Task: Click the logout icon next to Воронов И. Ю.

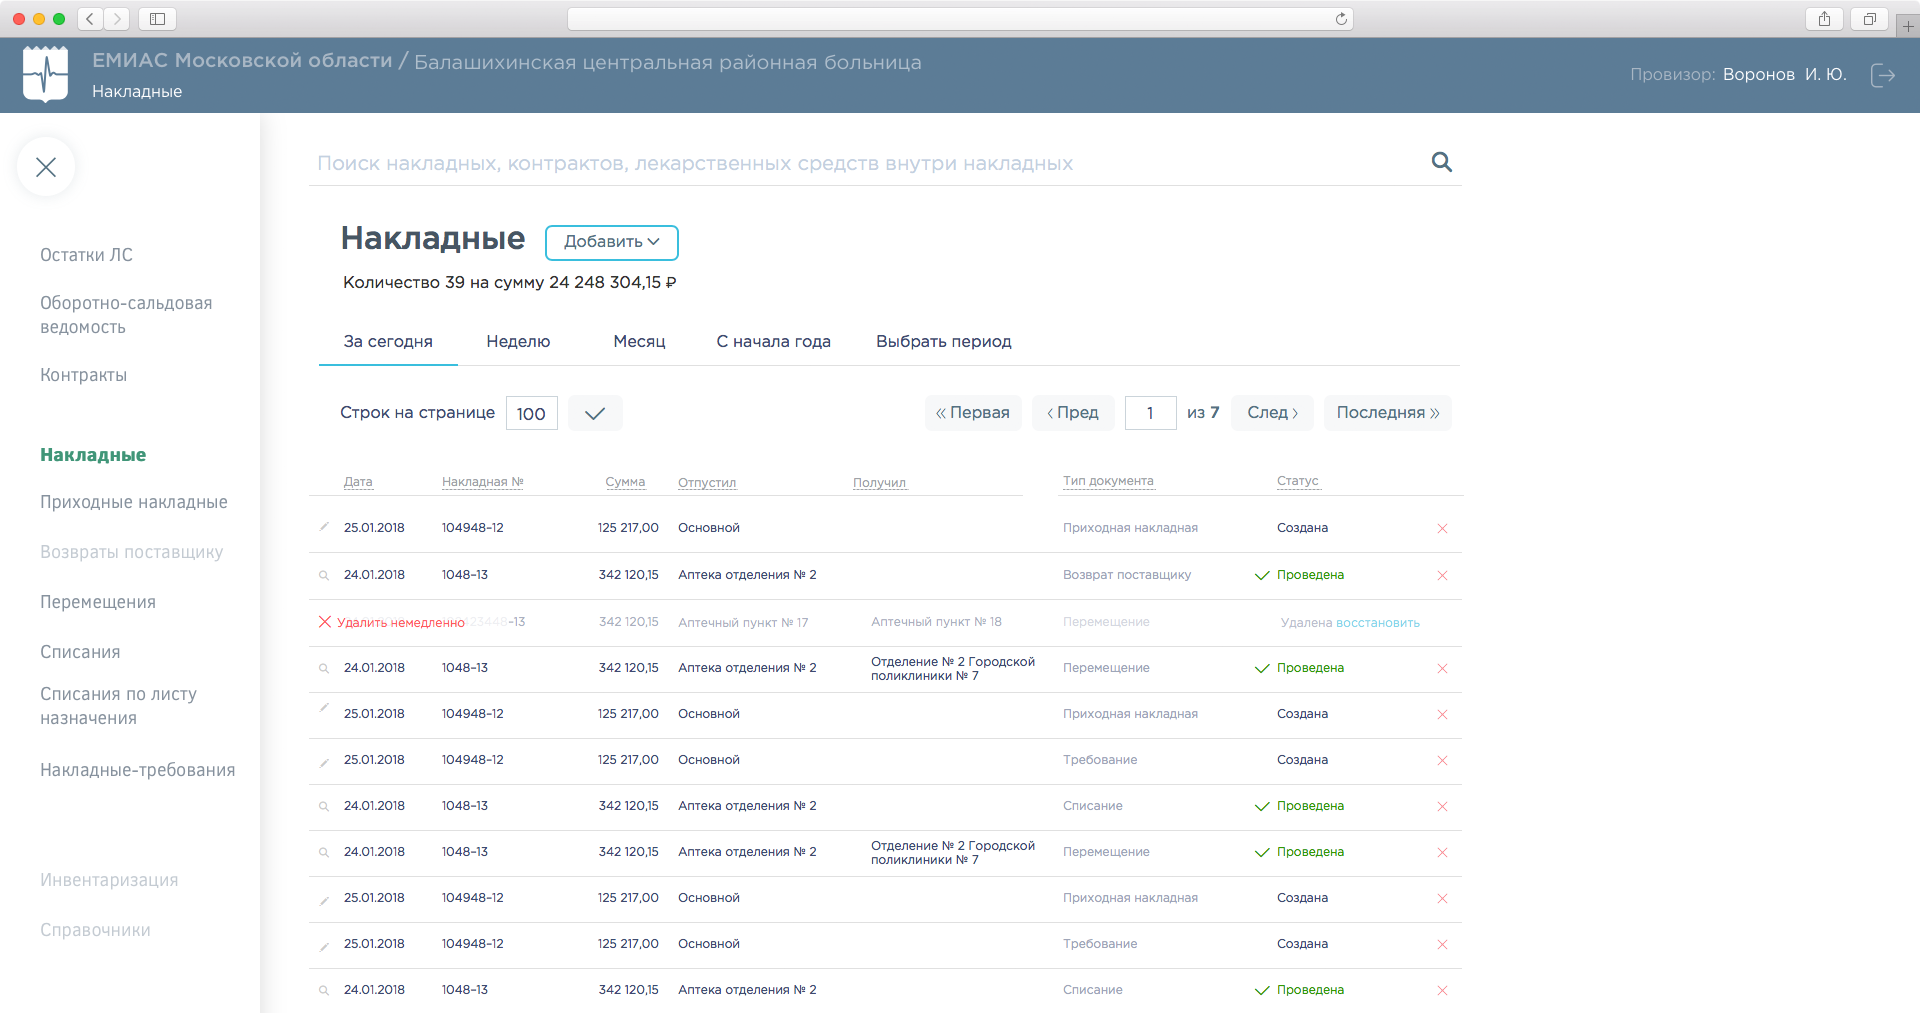Action: [1884, 75]
